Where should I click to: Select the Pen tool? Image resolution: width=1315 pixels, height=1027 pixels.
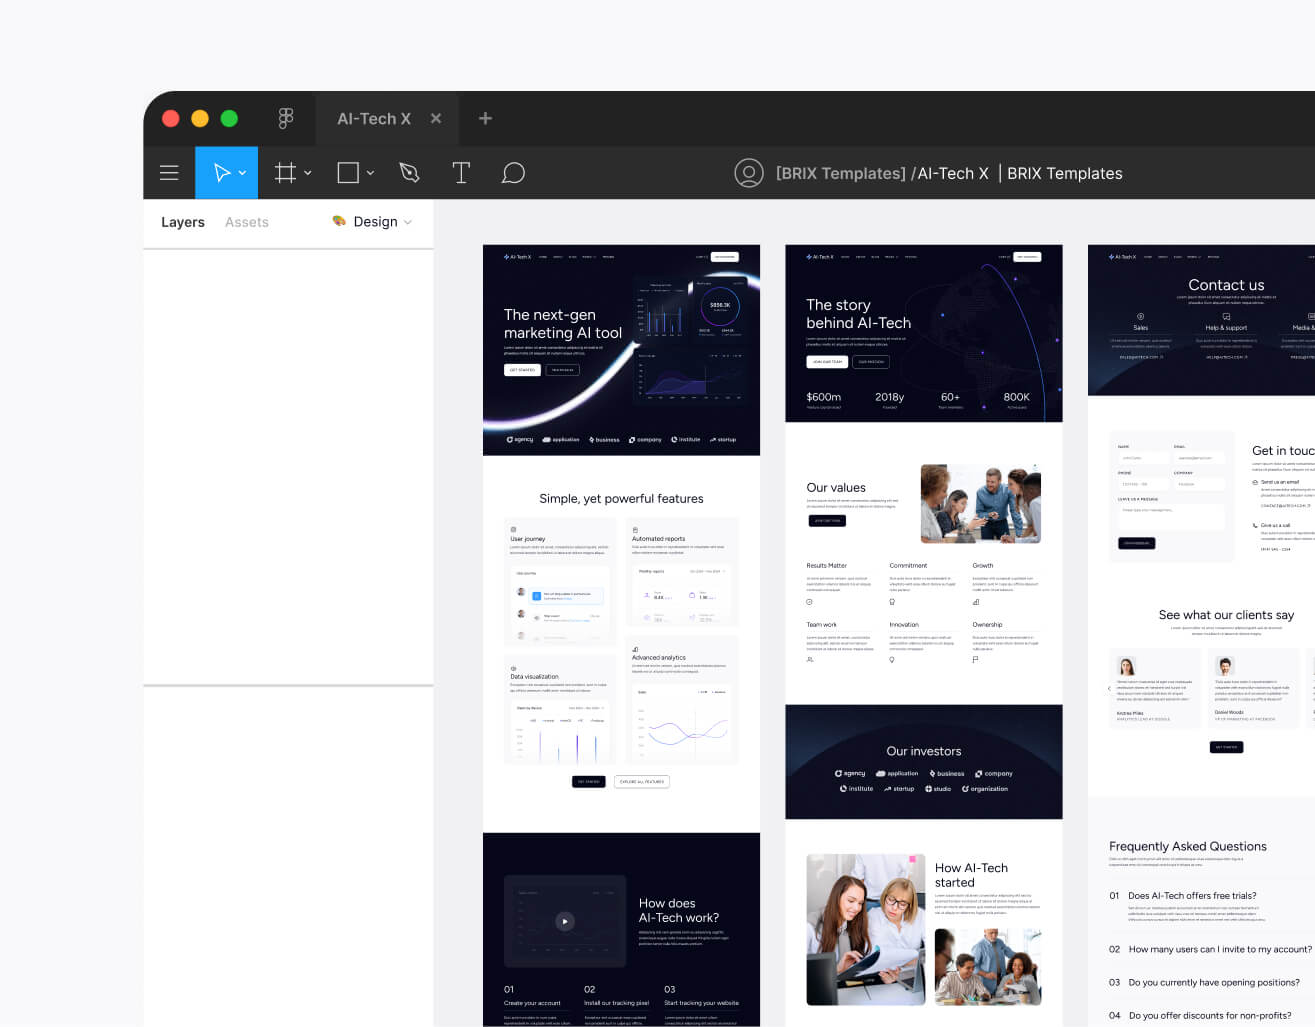[x=409, y=172]
